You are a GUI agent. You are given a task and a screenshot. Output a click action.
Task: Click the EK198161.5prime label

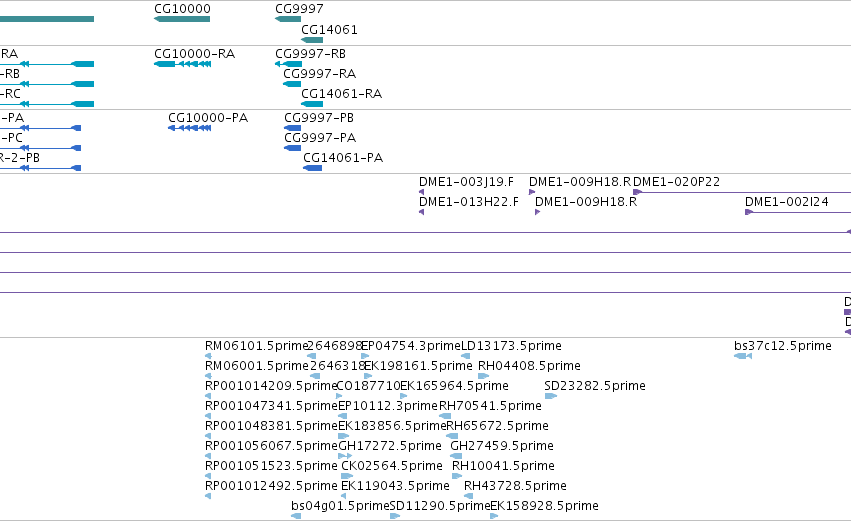click(x=418, y=366)
